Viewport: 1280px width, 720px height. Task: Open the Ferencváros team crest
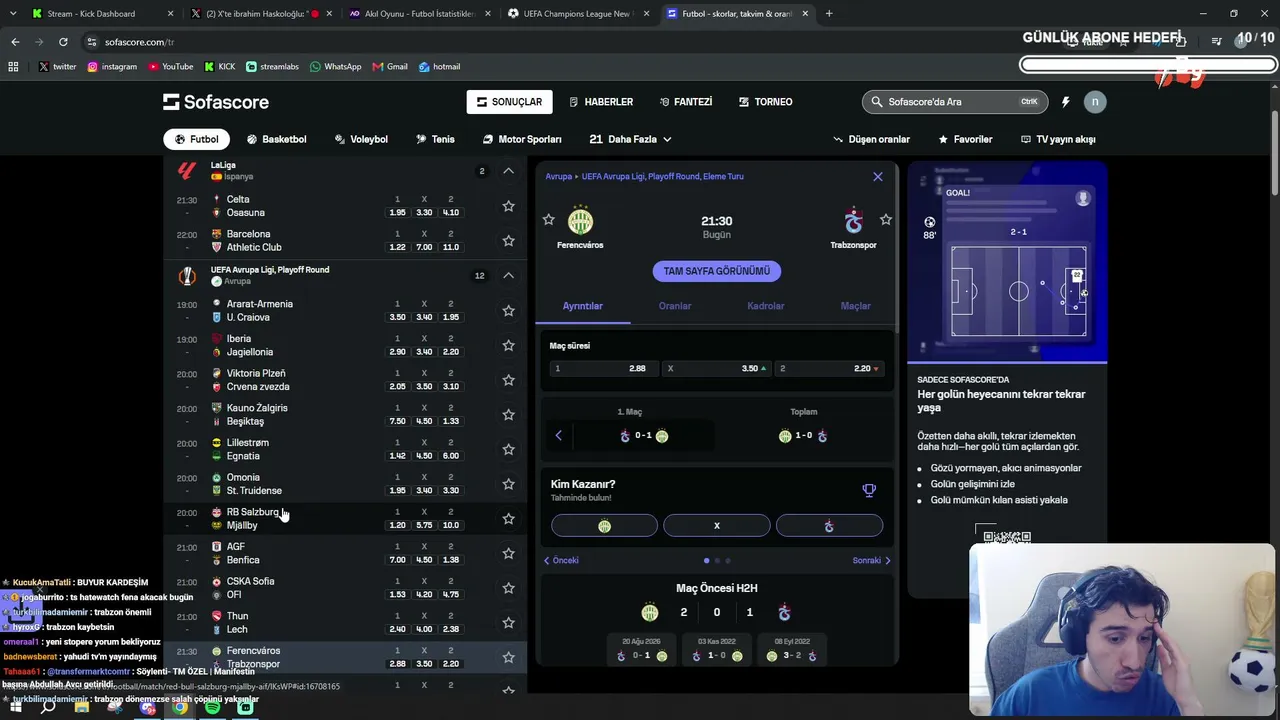580,220
